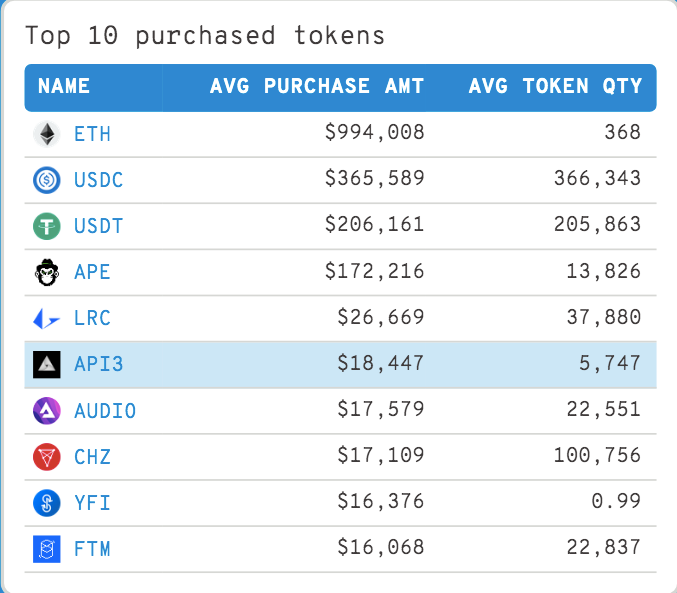Screen dimensions: 677x593
Task: Open the API3 token link
Action: pyautogui.click(x=99, y=364)
